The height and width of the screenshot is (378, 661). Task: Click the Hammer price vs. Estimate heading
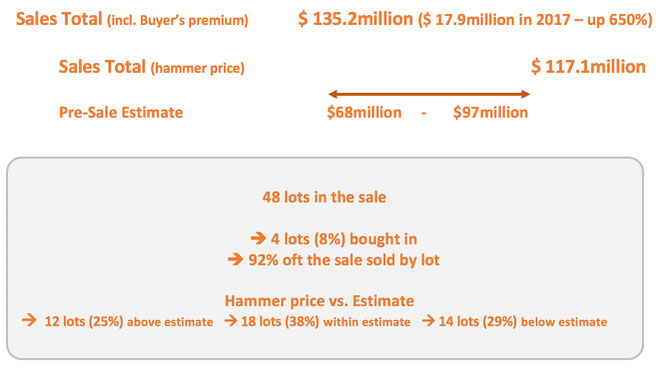[319, 301]
